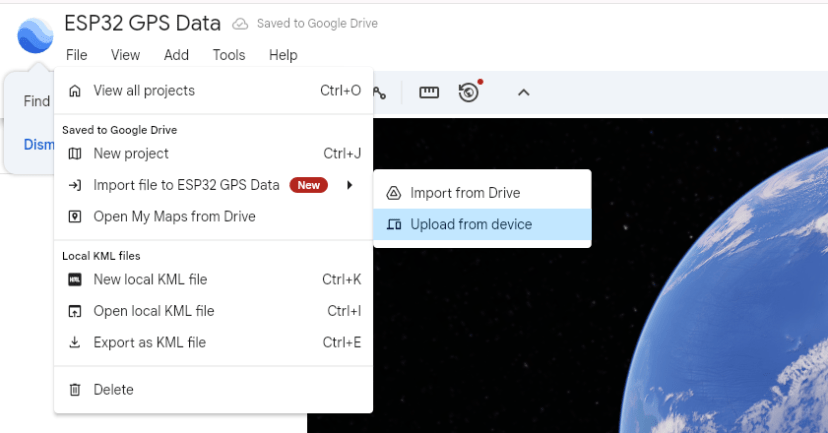Expand the Import file submenu arrow

[x=349, y=185]
